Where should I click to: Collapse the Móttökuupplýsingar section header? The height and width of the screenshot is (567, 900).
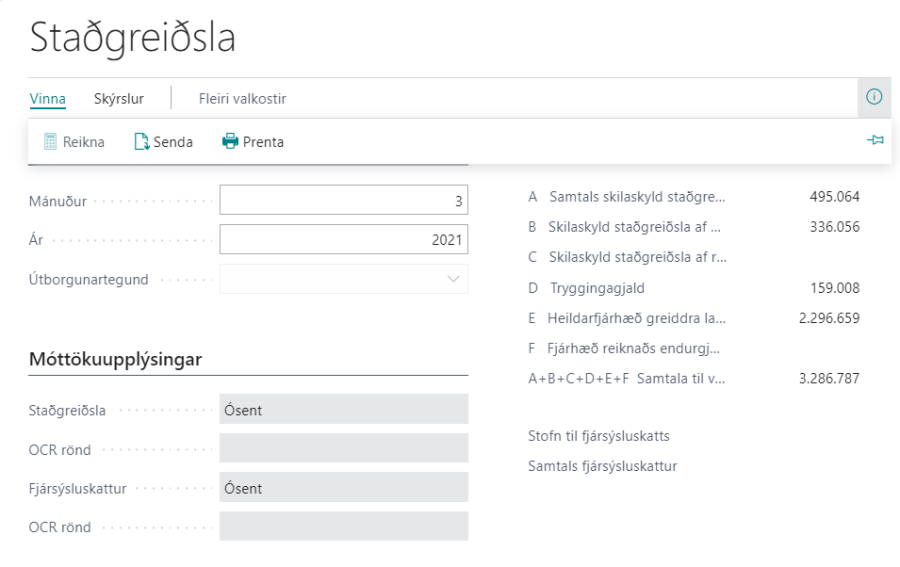click(x=116, y=360)
